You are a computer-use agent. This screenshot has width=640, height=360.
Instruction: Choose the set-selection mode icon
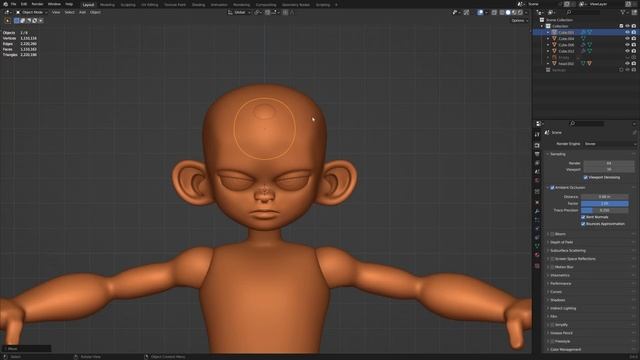pyautogui.click(x=17, y=20)
